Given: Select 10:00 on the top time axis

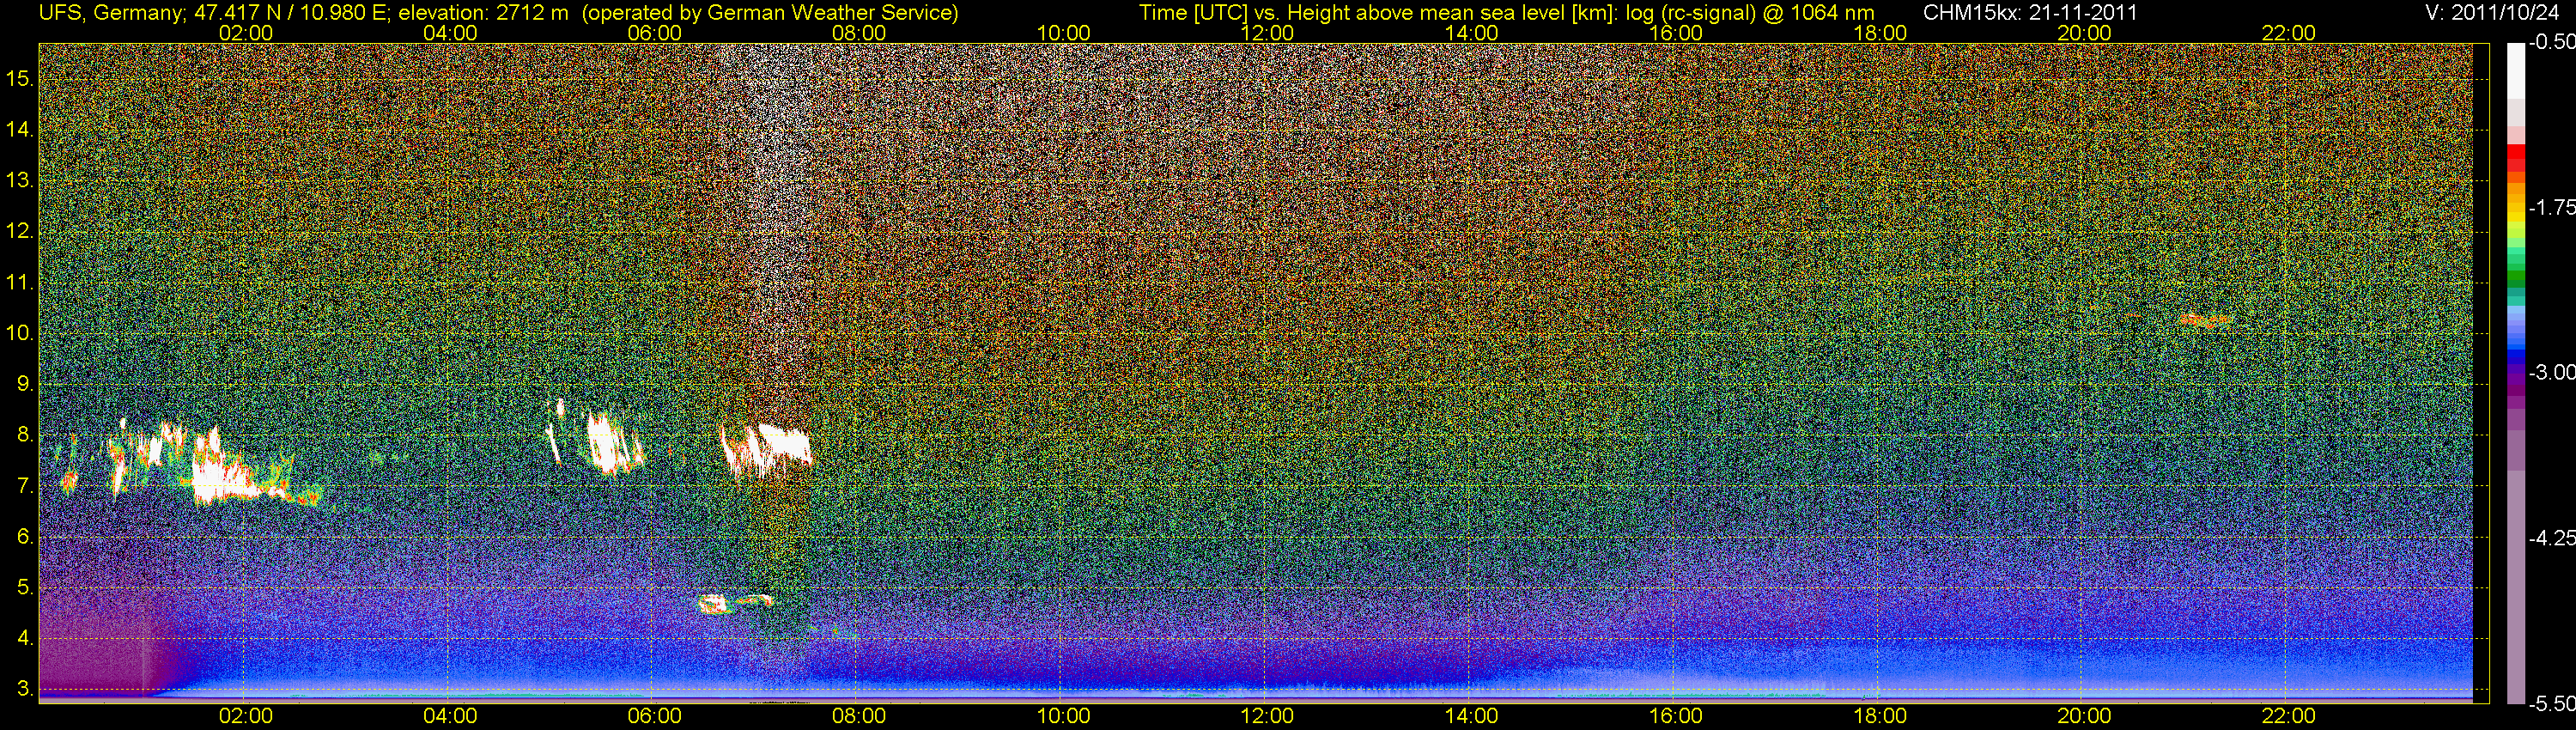Looking at the screenshot, I should click(x=1063, y=33).
